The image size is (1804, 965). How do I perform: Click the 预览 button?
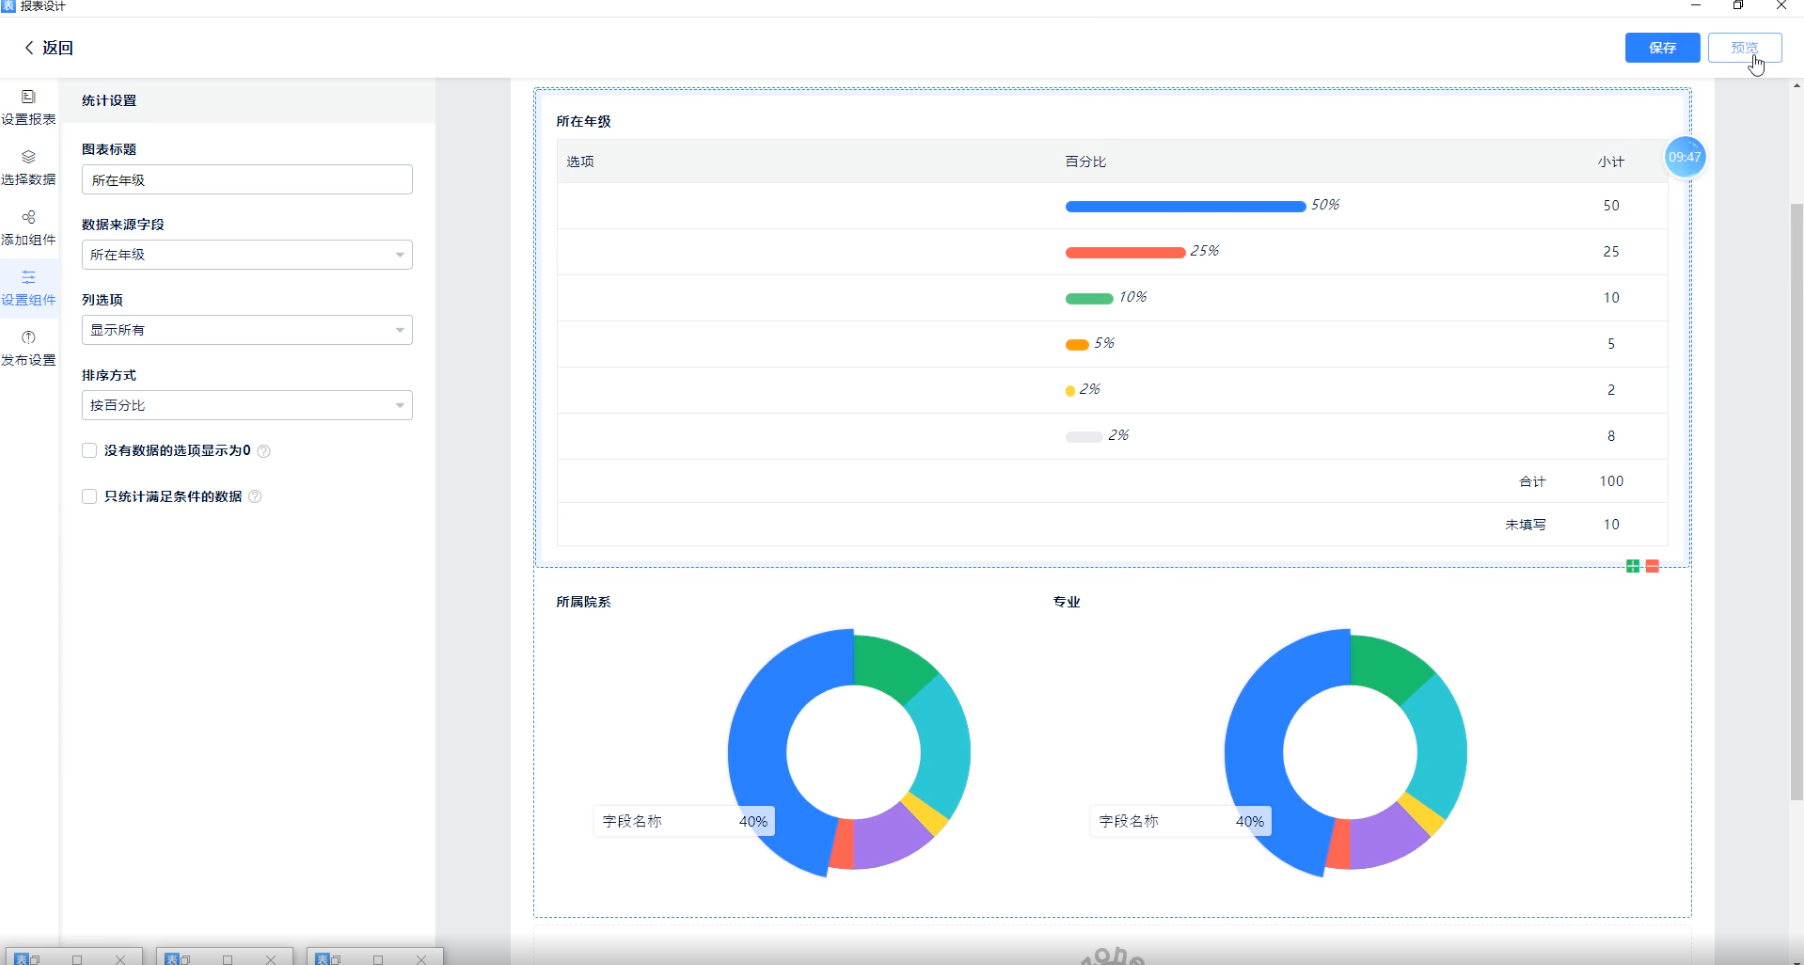click(1744, 48)
